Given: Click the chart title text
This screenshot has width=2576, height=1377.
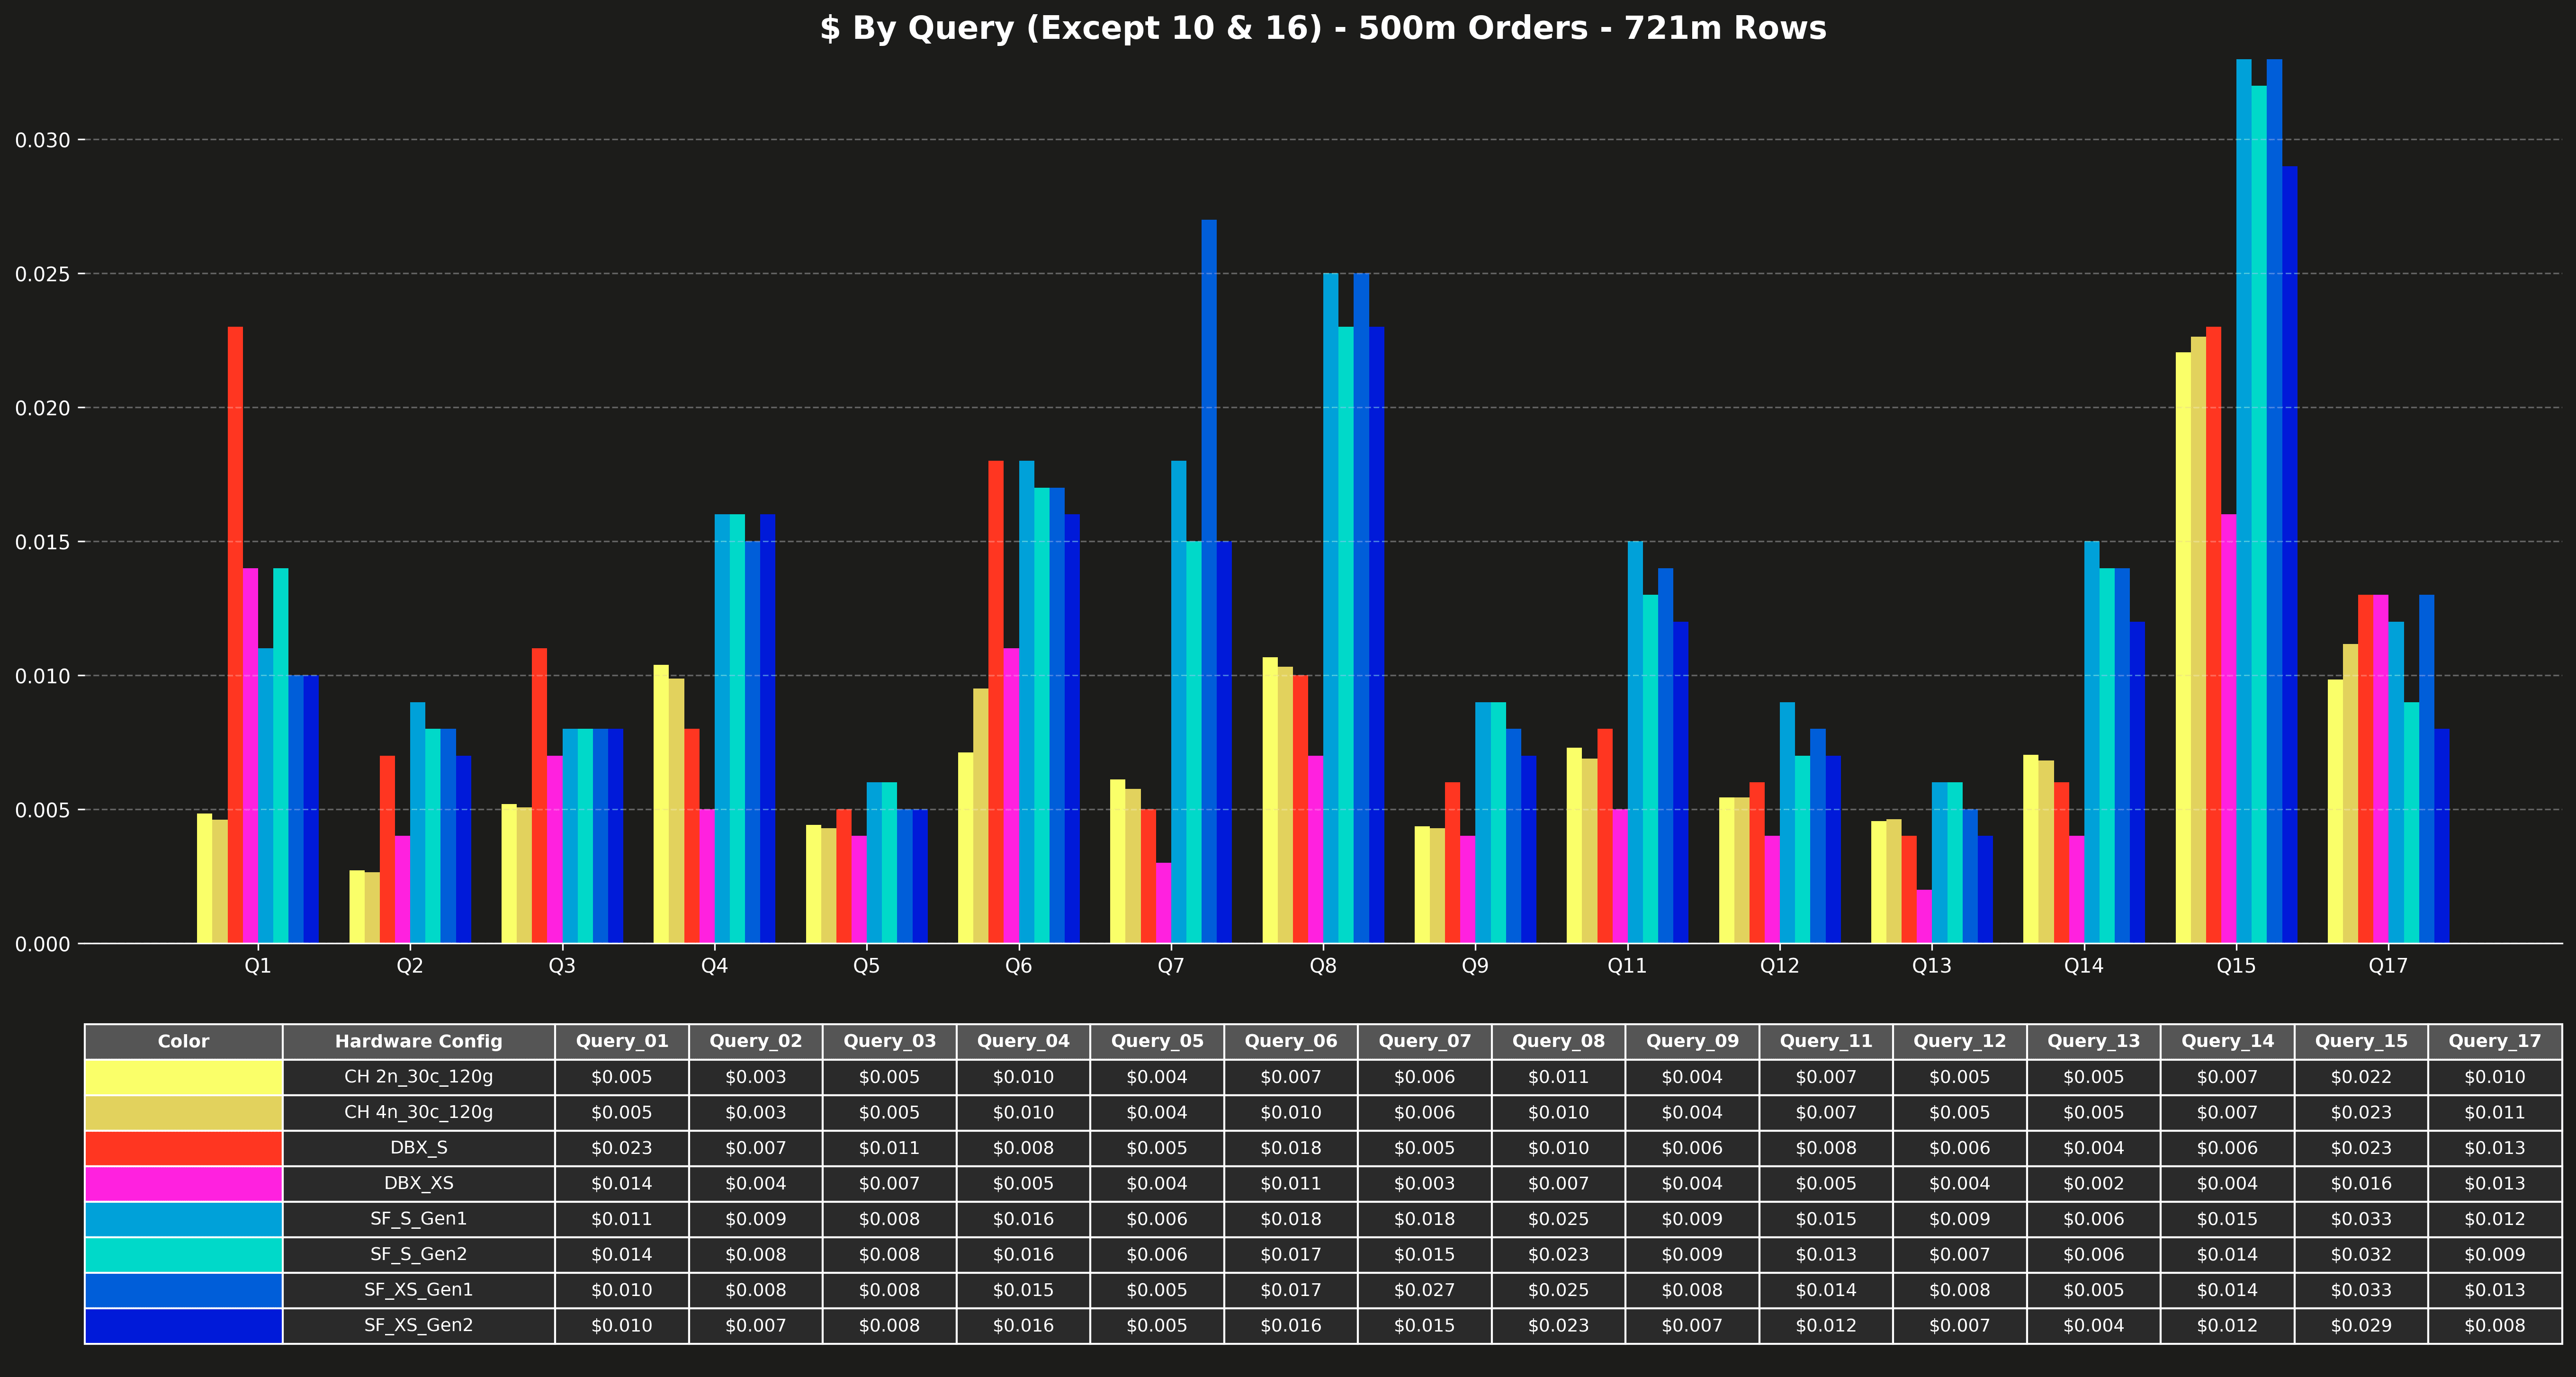Looking at the screenshot, I should pos(1322,28).
